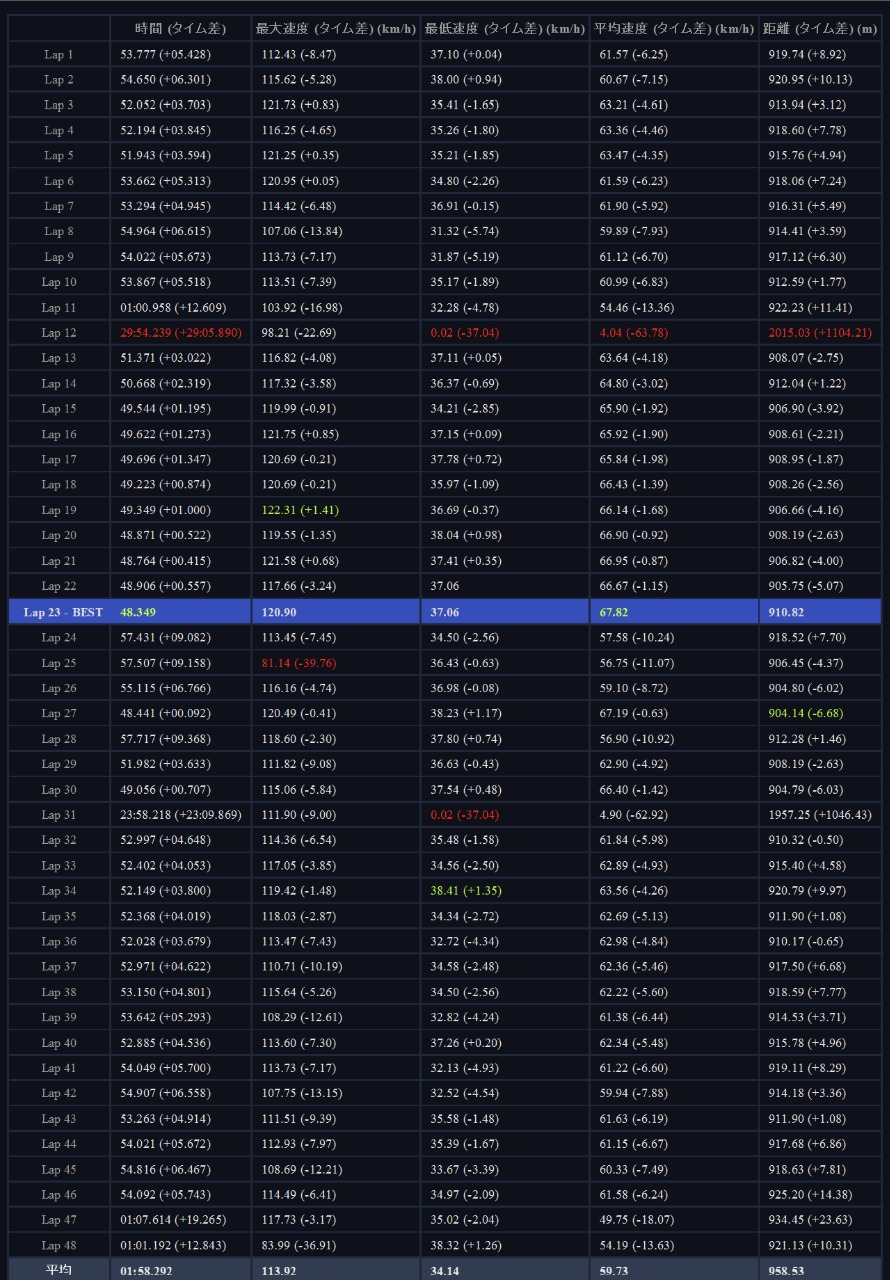Click Lap 3 max speed 121.73 (+0.83)
The width and height of the screenshot is (890, 1280).
pyautogui.click(x=300, y=105)
